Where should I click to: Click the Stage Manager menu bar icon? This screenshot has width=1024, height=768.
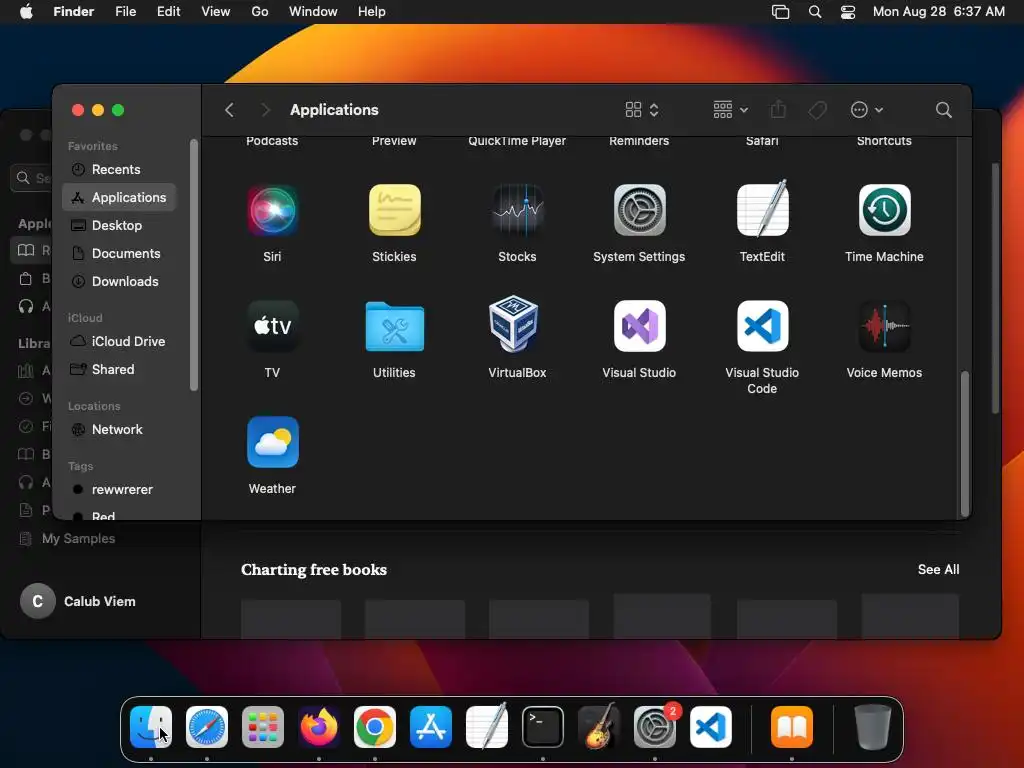click(x=780, y=12)
